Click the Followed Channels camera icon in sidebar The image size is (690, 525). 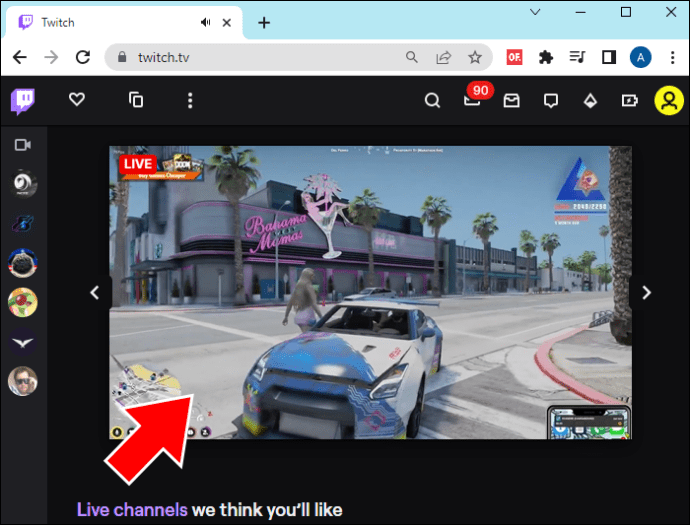tap(23, 145)
